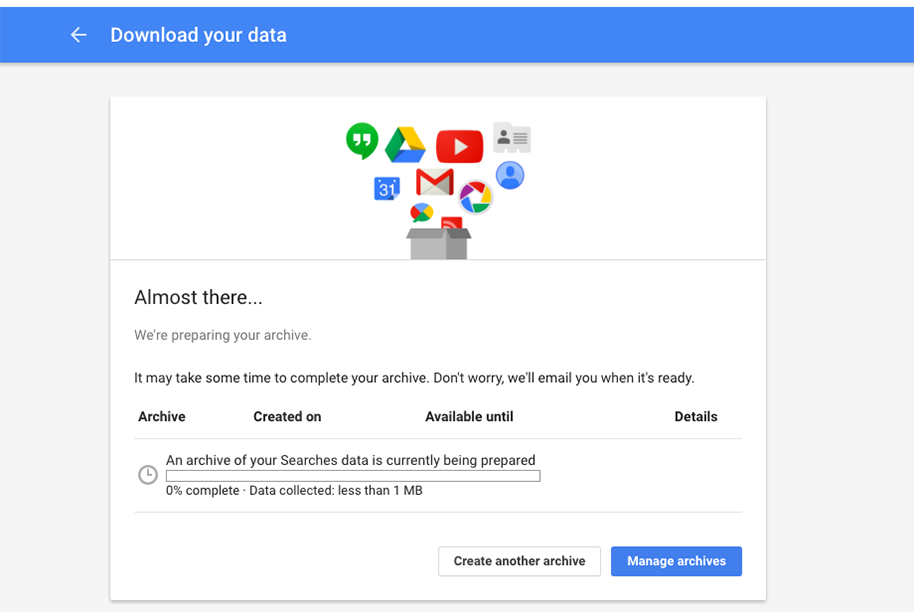The width and height of the screenshot is (914, 612).
Task: Click the colorful Picasa pinwheel icon
Action: (476, 197)
